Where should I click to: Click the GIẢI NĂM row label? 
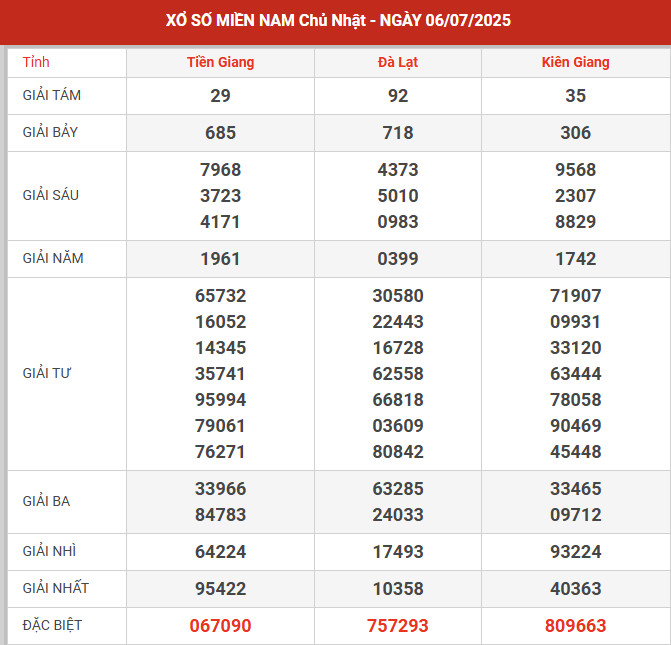click(53, 258)
